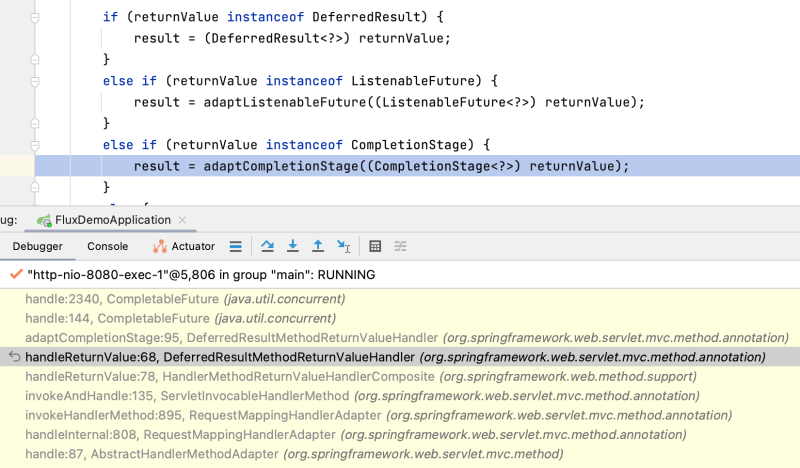
Task: Click the Step Out icon
Action: pos(318,246)
